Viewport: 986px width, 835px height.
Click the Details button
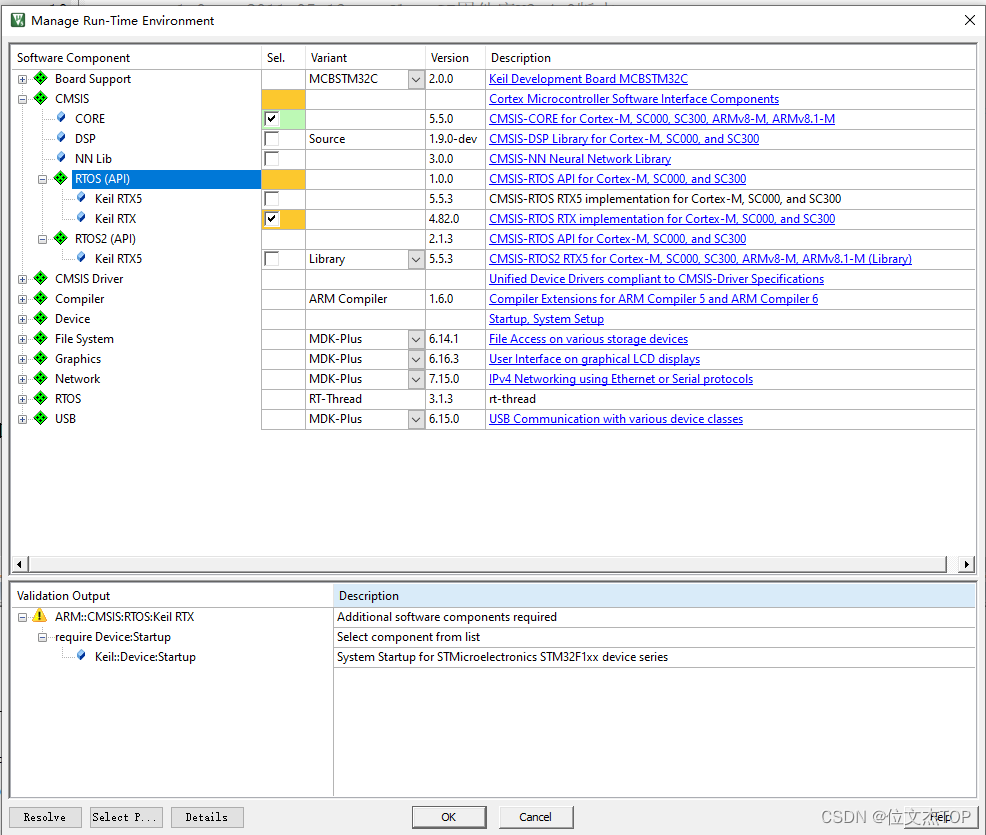pyautogui.click(x=207, y=817)
